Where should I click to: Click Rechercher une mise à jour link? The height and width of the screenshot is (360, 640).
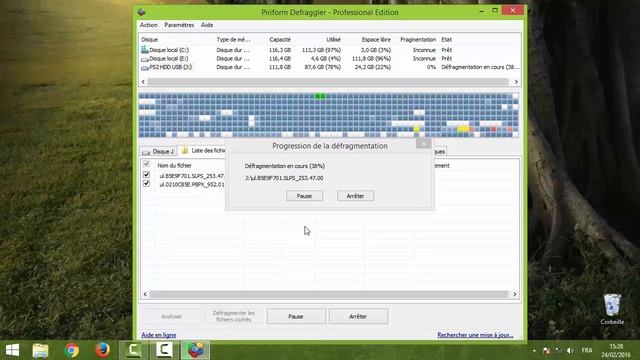click(475, 335)
